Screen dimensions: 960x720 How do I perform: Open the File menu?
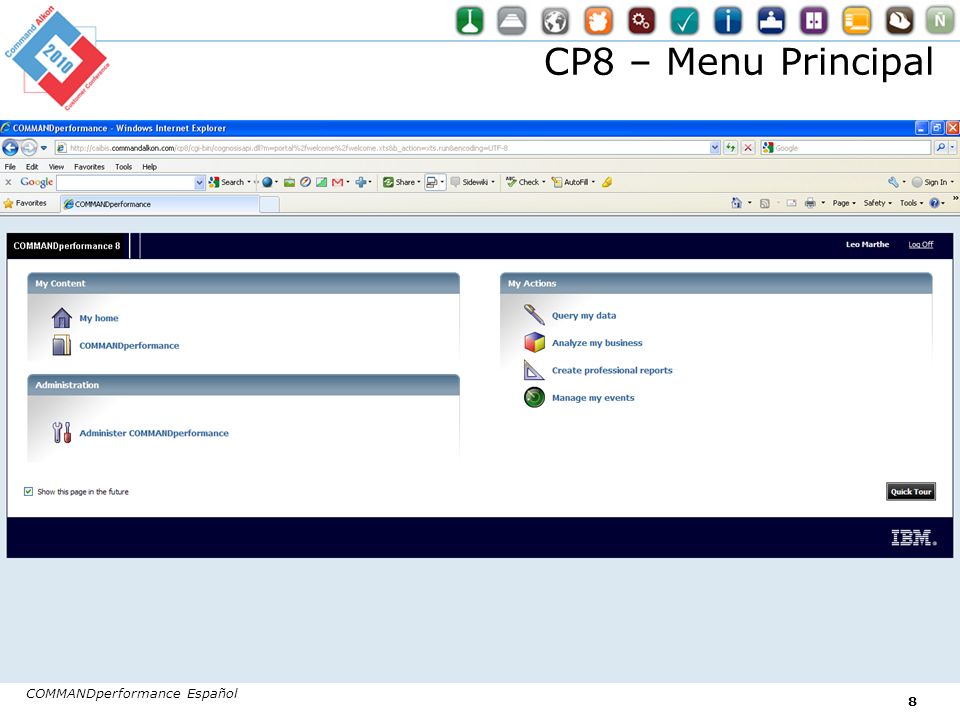[x=10, y=167]
